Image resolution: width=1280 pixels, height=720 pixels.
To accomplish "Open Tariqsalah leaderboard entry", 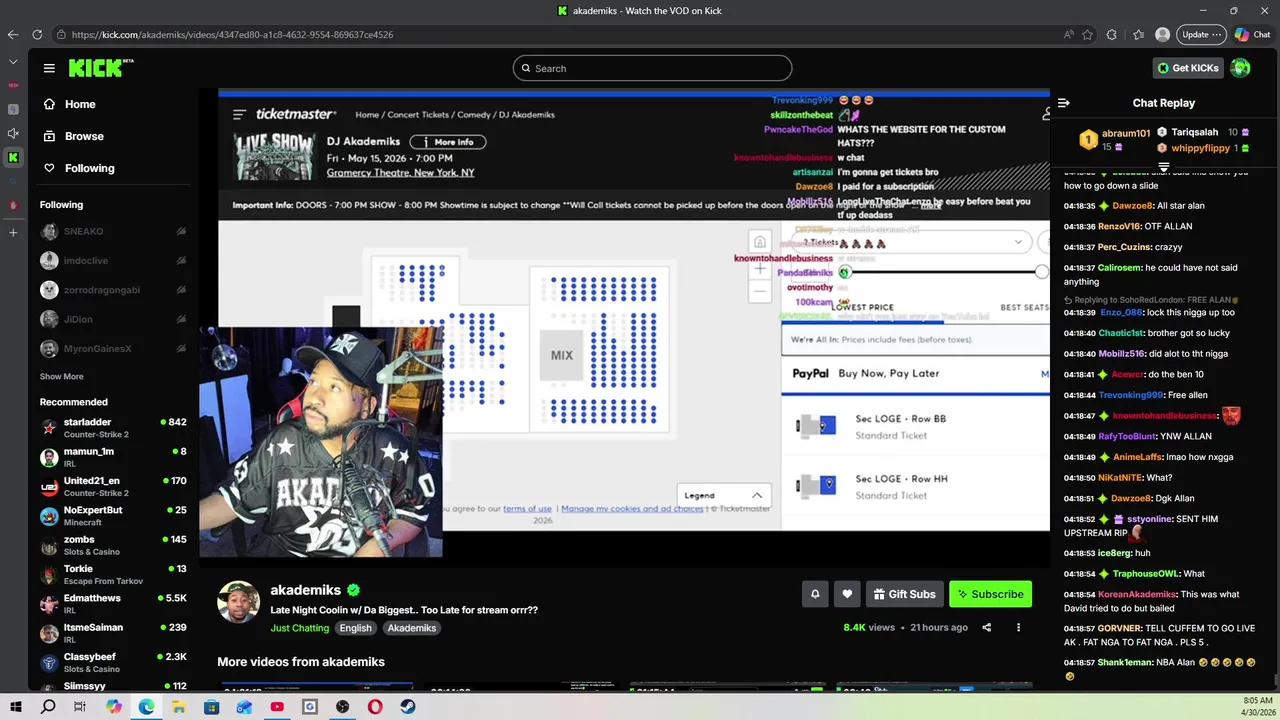I will pyautogui.click(x=1202, y=132).
